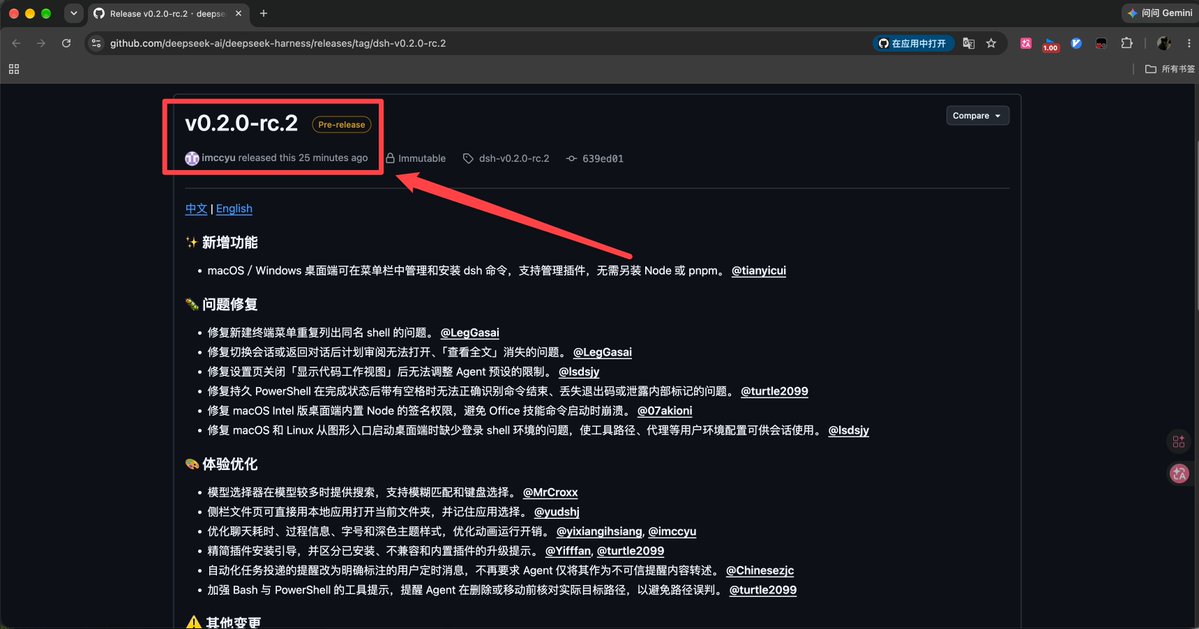This screenshot has width=1199, height=629.
Task: Open the extension showing 1.00 badge
Action: point(1051,44)
